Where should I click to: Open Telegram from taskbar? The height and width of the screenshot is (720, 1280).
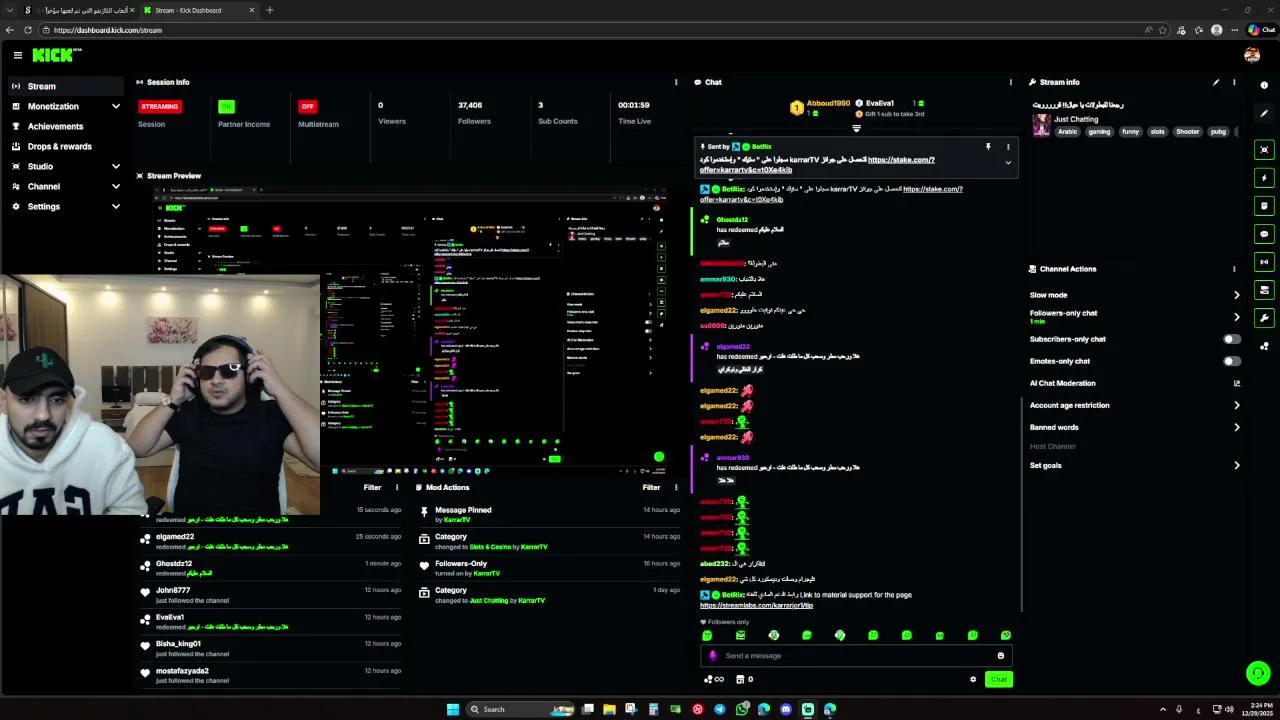point(719,709)
